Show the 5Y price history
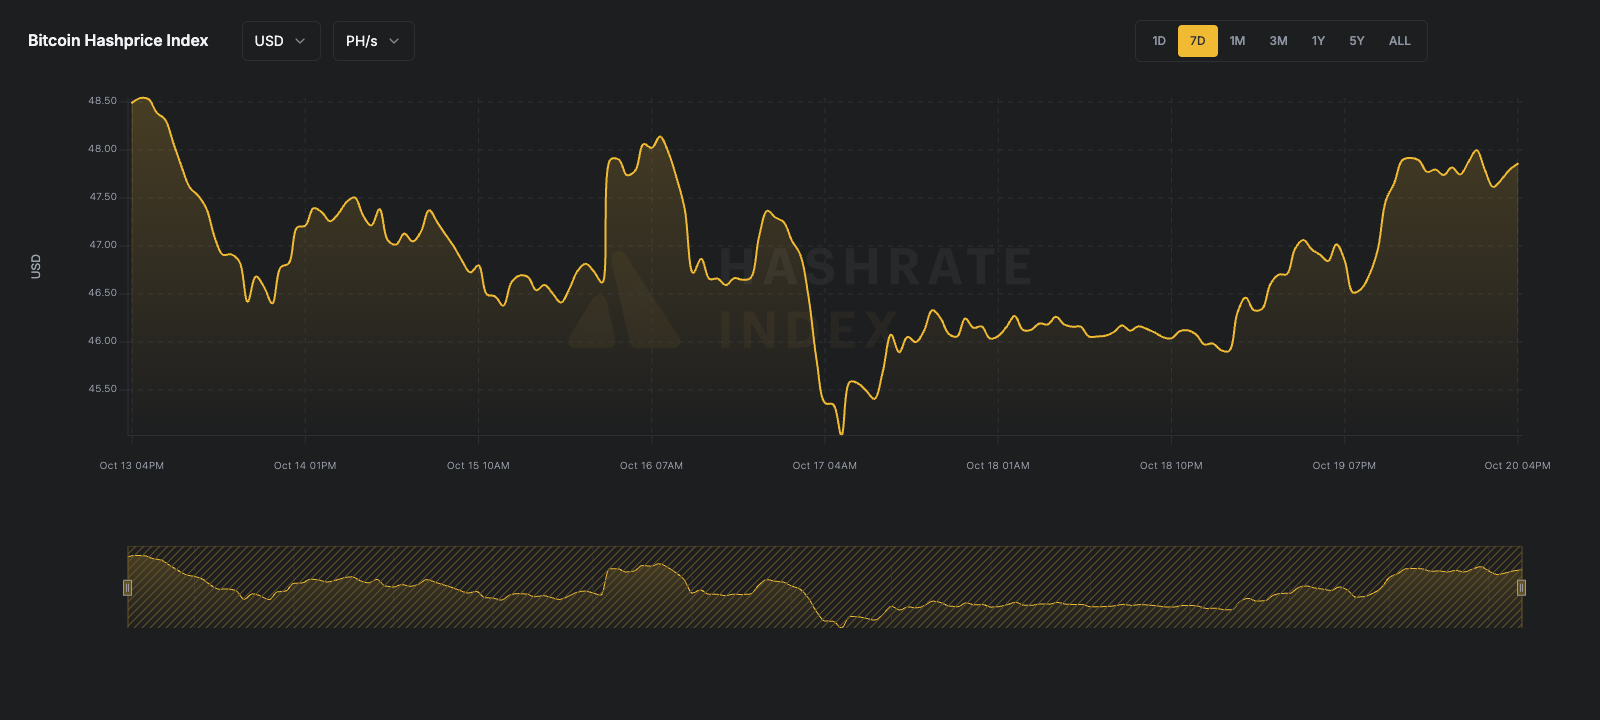 (x=1356, y=41)
